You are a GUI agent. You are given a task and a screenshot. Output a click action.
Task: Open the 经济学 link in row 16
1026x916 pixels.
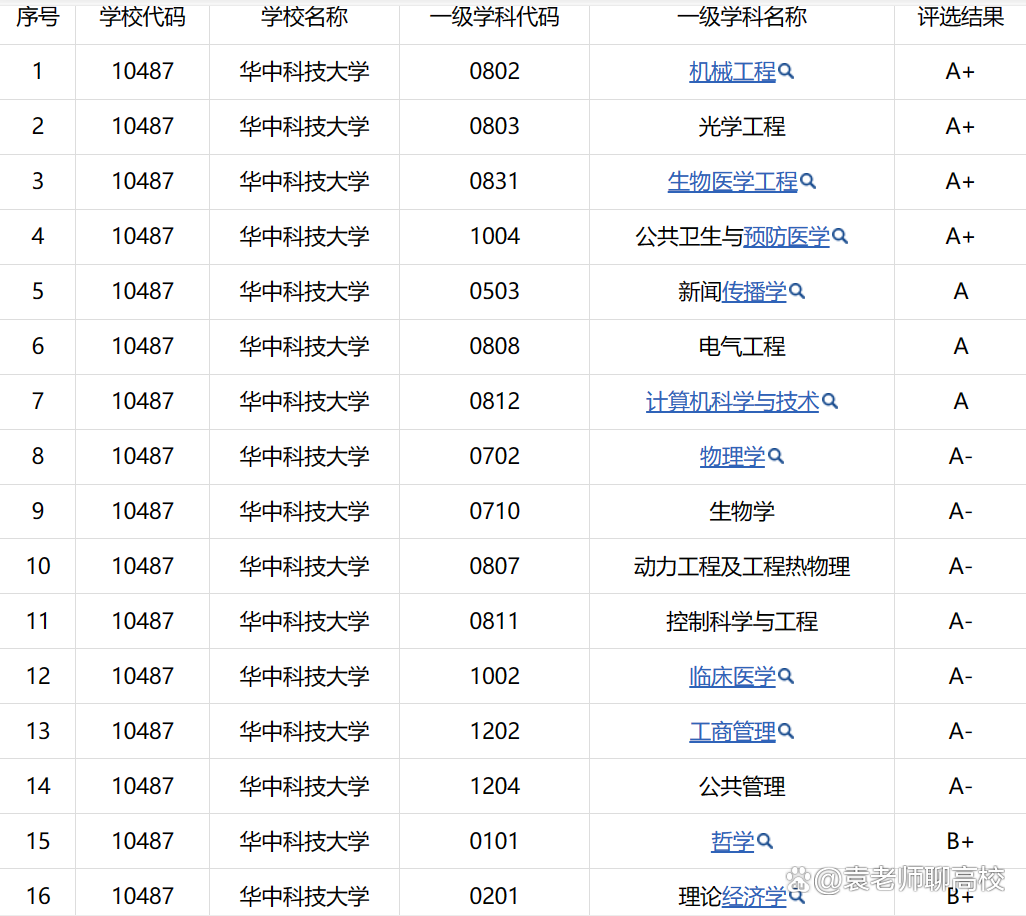point(754,897)
